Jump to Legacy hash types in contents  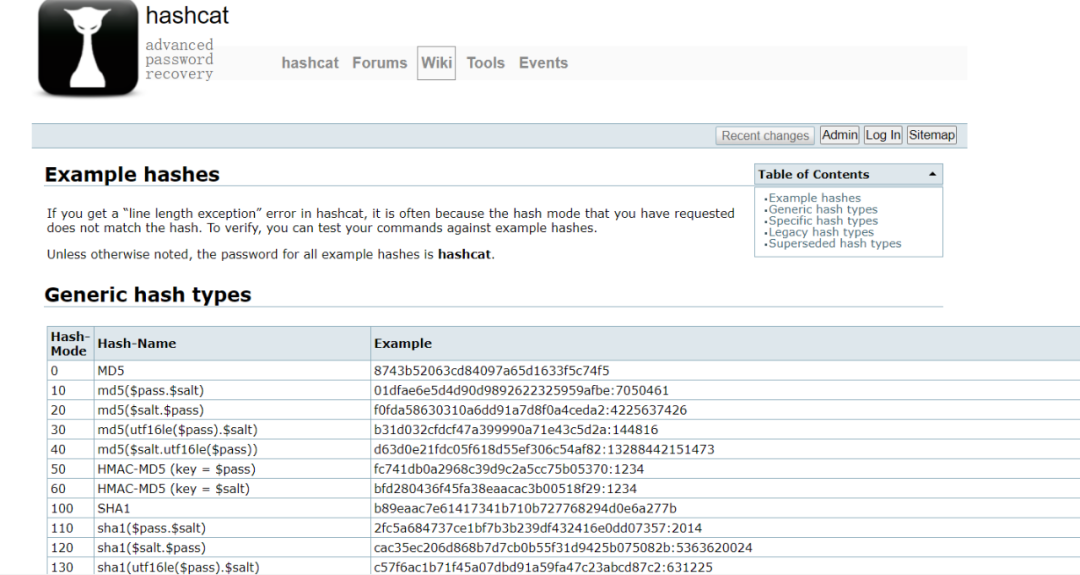coord(821,232)
